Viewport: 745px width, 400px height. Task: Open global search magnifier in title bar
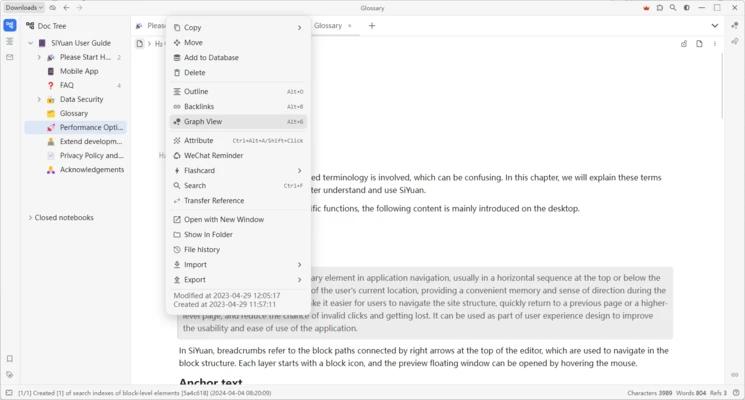click(673, 8)
